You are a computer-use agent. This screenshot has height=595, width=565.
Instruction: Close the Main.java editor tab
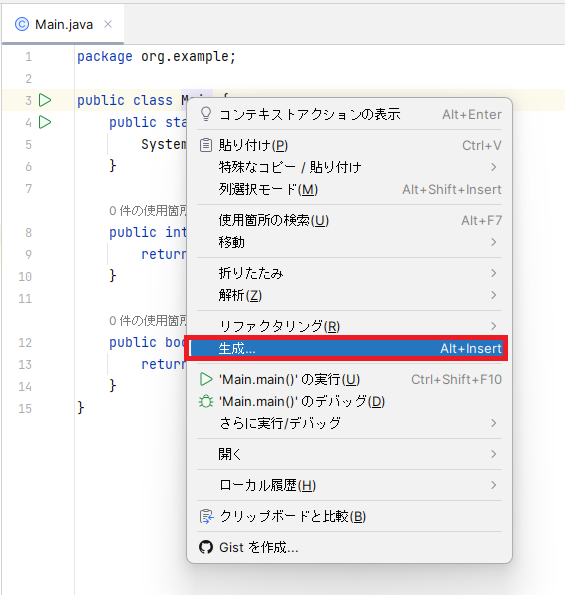click(x=108, y=24)
